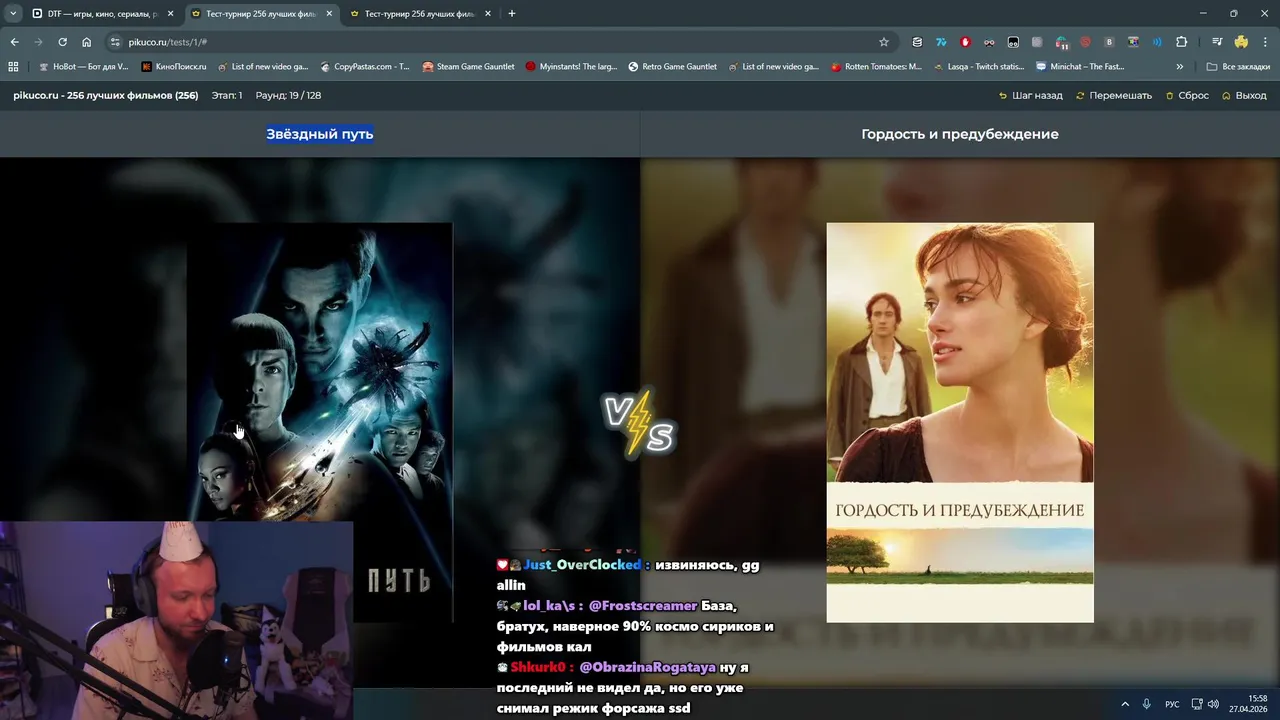
Task: Go back using the browser back arrow
Action: [14, 42]
